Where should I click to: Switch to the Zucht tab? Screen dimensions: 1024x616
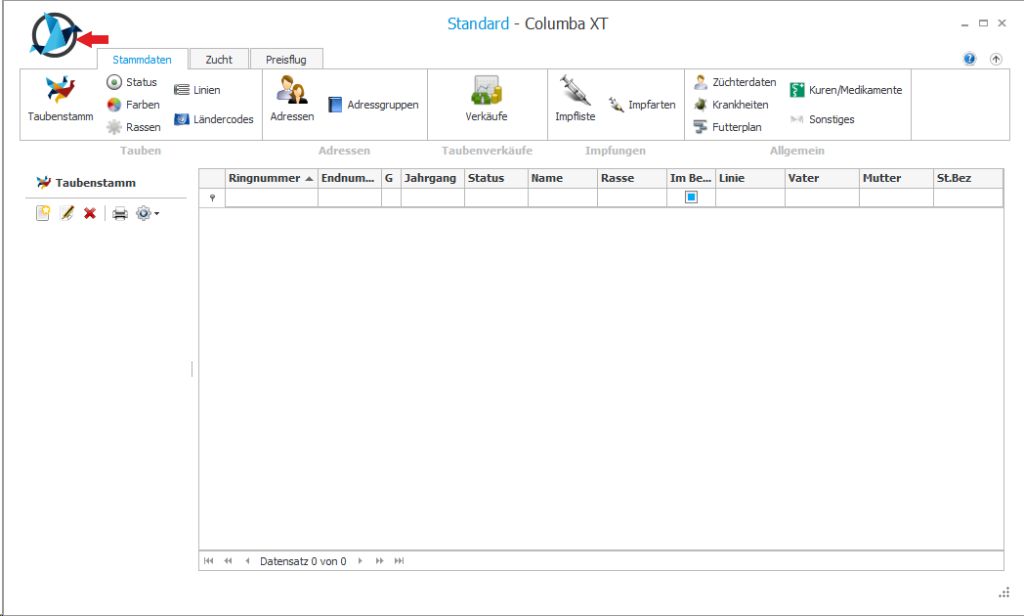(219, 60)
